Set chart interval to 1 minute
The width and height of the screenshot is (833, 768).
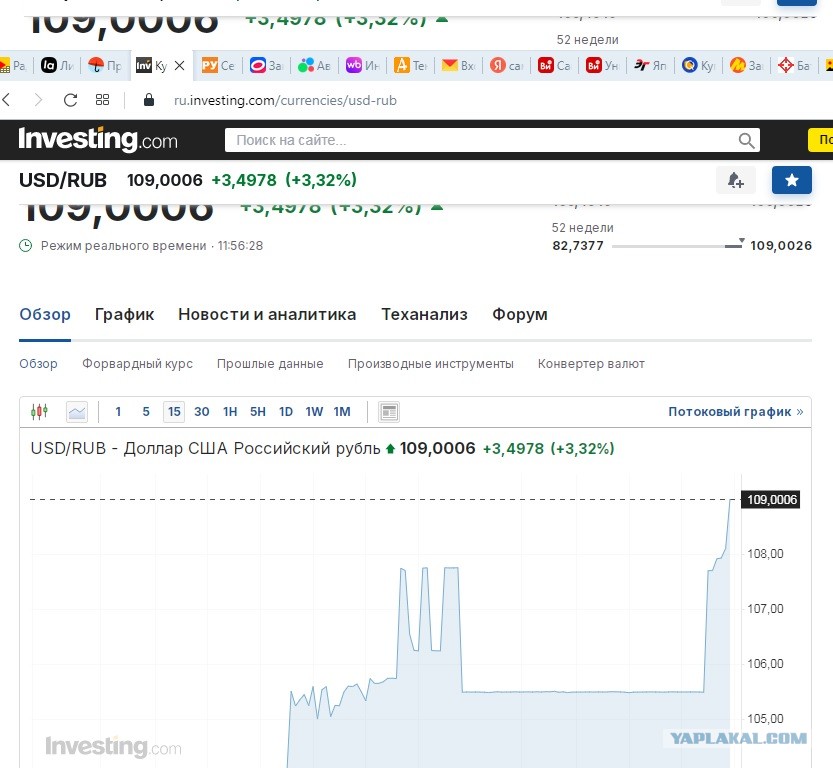click(118, 412)
